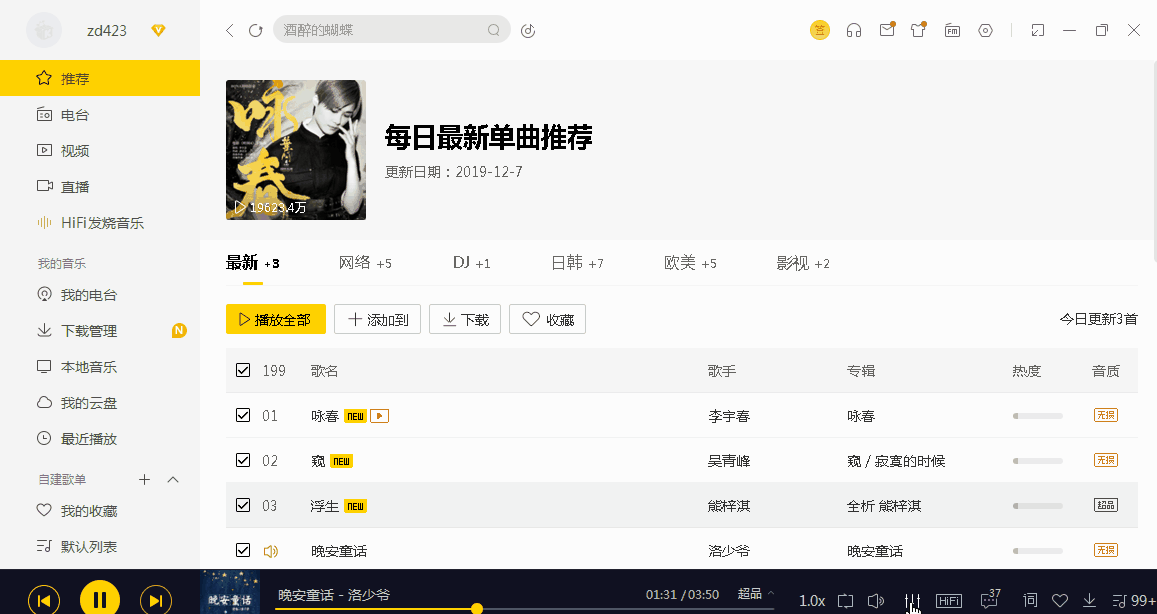Uncheck the checkbox for 咏春
This screenshot has height=614, width=1157.
[x=243, y=415]
